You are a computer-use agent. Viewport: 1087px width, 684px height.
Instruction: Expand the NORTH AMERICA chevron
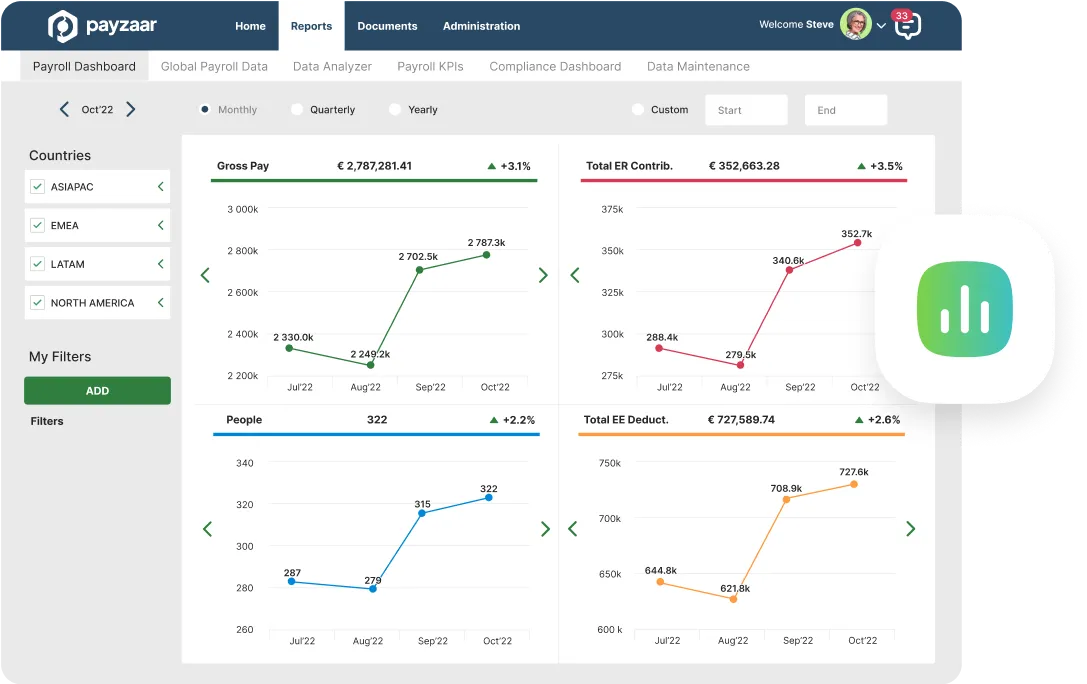pyautogui.click(x=160, y=302)
